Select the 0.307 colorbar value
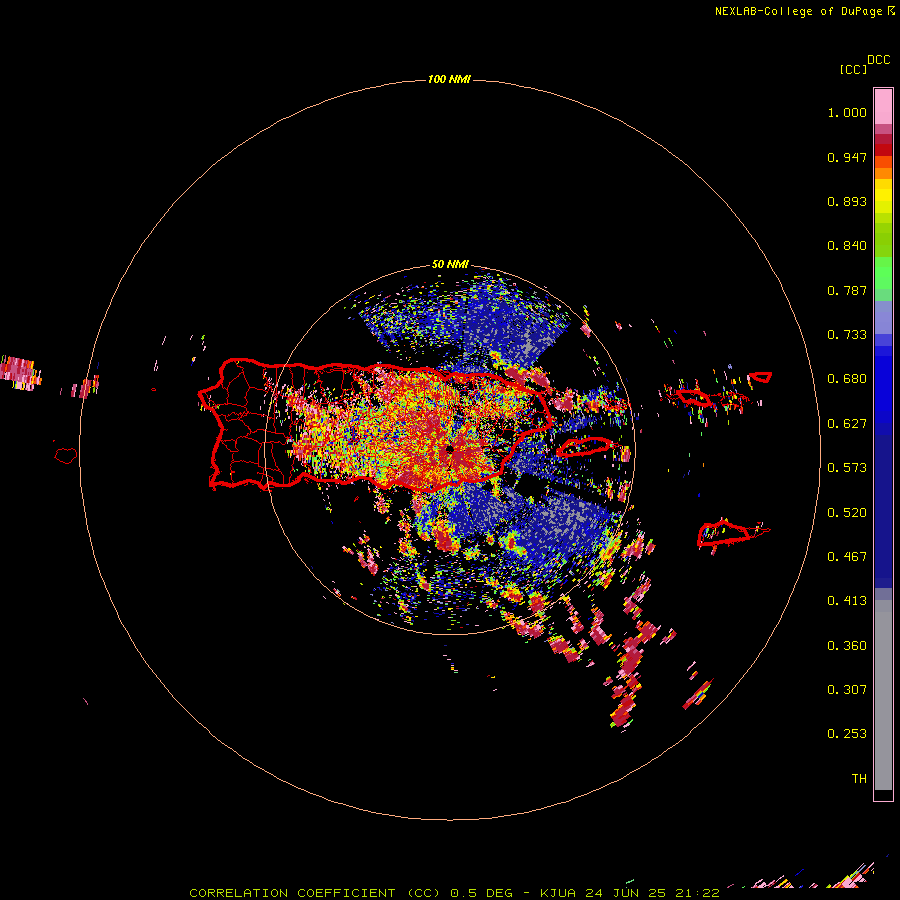This screenshot has width=900, height=900. pos(847,689)
